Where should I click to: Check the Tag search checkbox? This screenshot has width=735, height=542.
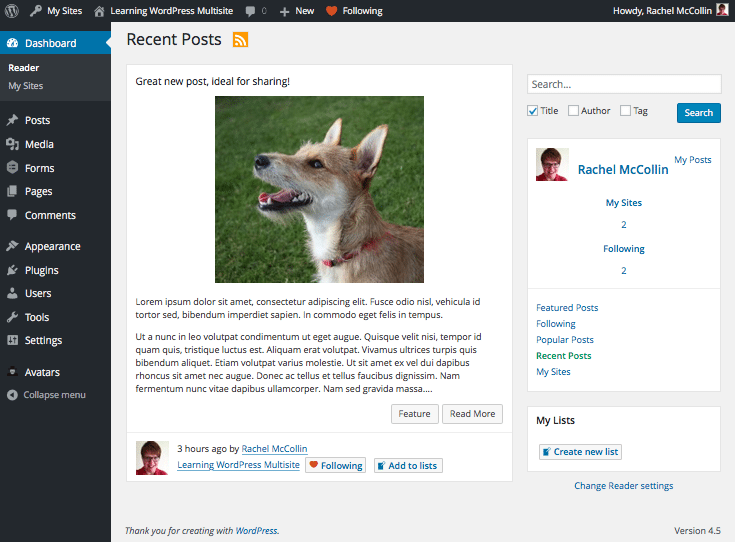click(x=625, y=111)
